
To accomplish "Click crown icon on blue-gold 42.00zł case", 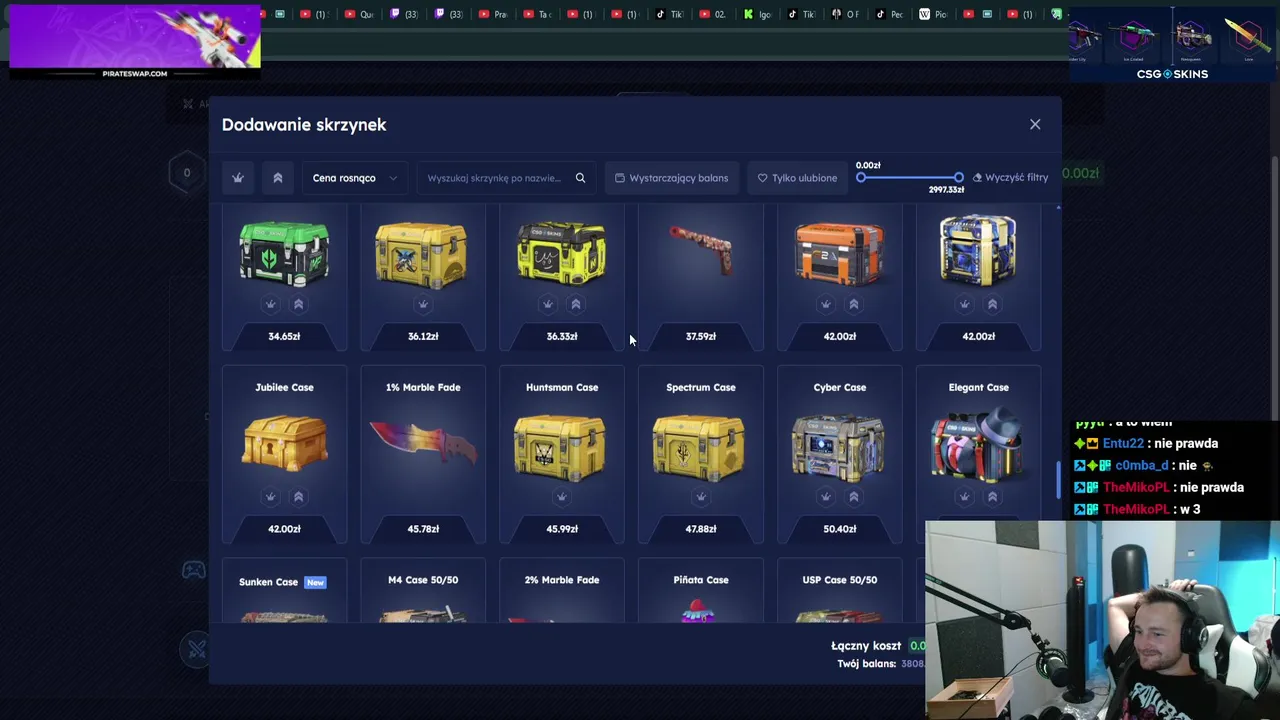I will (965, 304).
